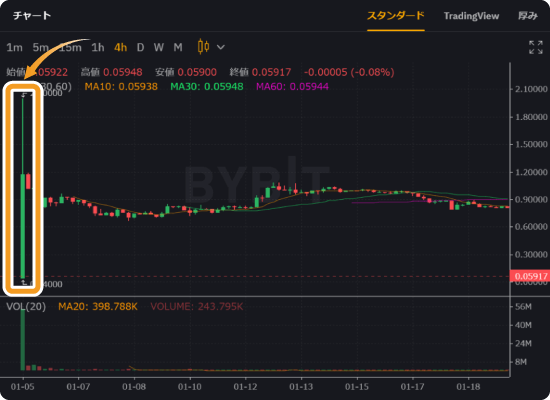Viewport: 550px width, 400px height.
Task: Select the 5m timeframe
Action: tap(41, 47)
